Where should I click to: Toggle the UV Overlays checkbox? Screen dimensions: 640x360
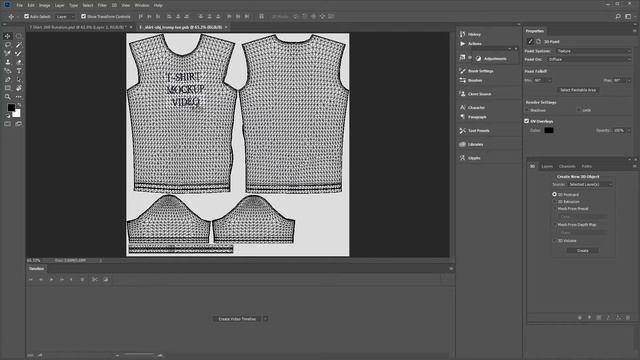[527, 121]
